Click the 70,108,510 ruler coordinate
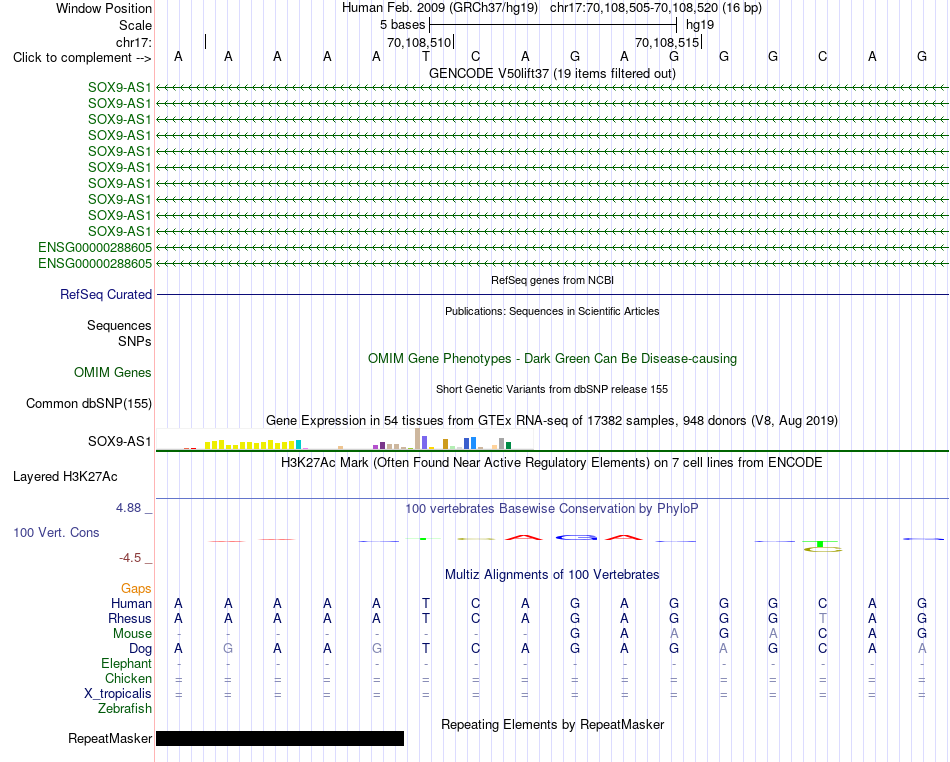The height and width of the screenshot is (762, 950). point(419,42)
